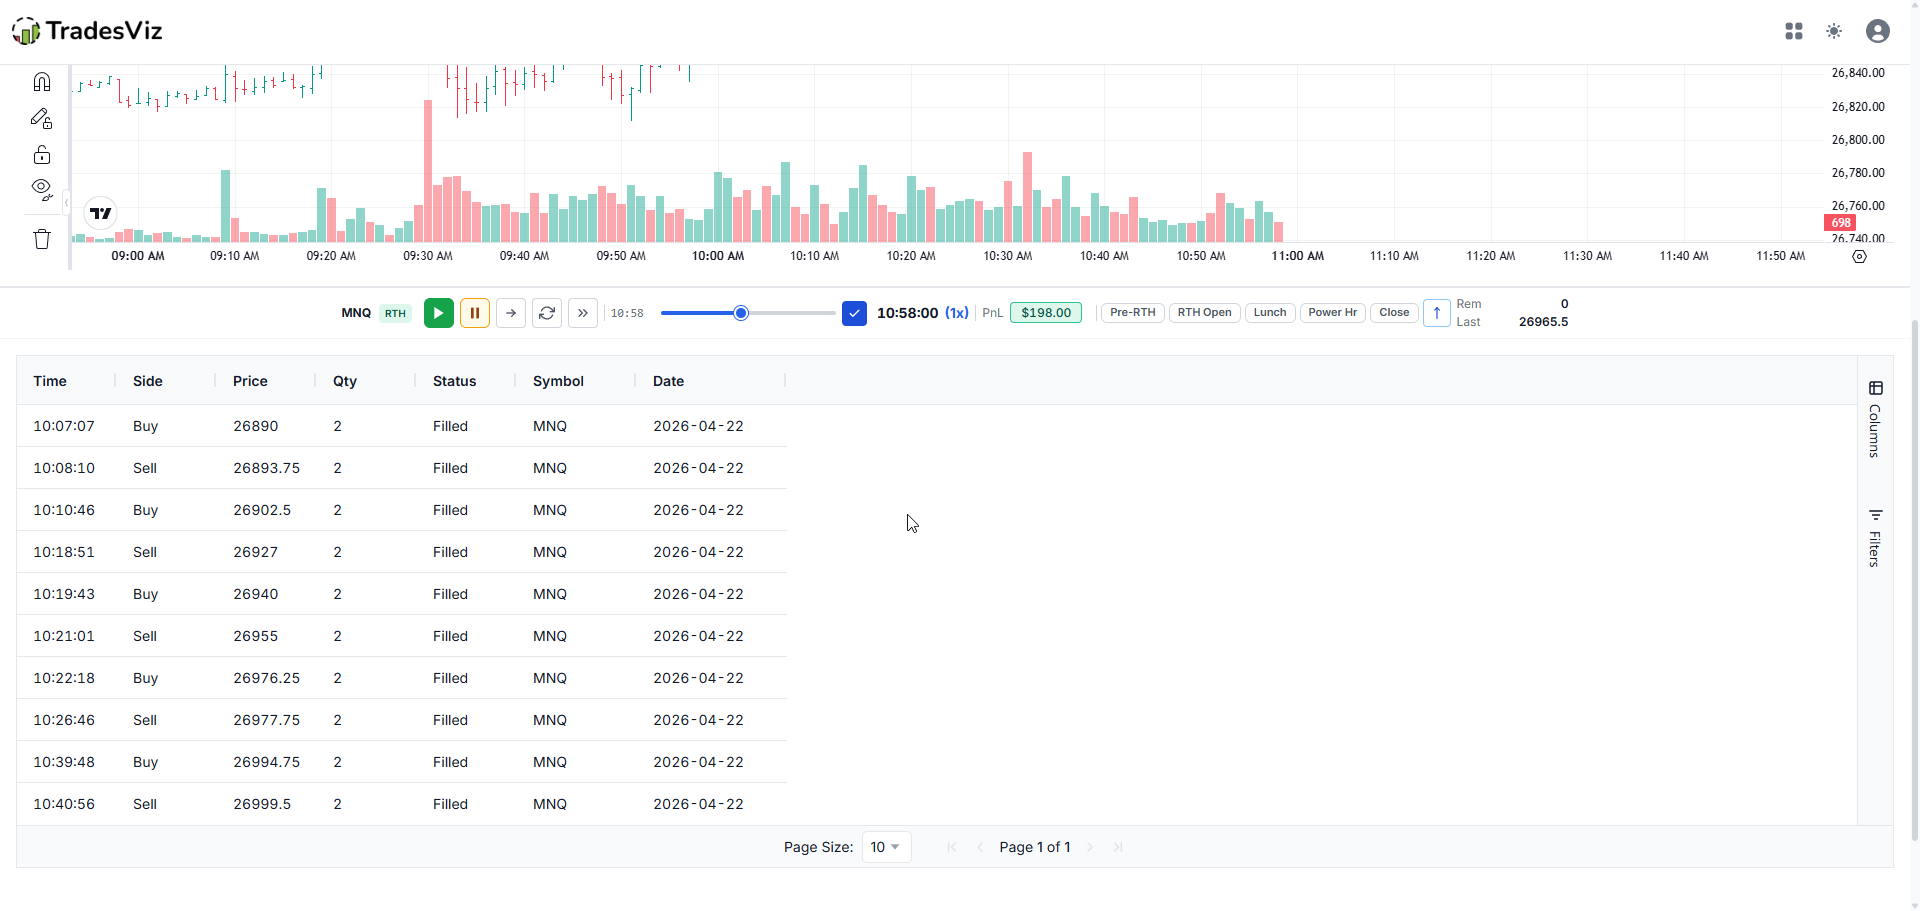Click the replay time slider handle
Viewport: 1920px width, 911px height.
point(741,313)
